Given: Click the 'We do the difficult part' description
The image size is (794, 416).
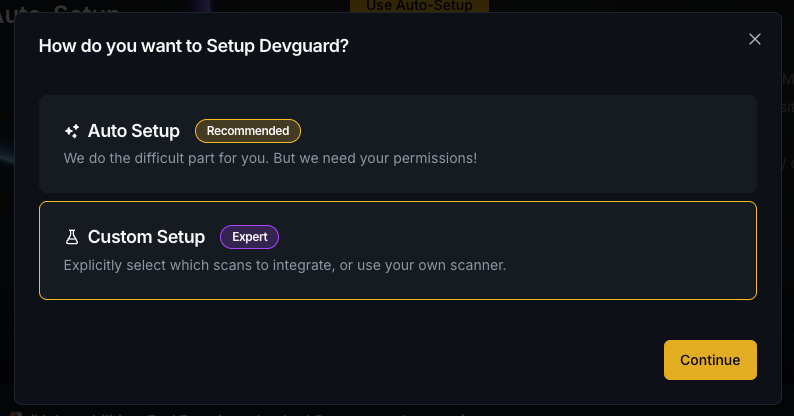Looking at the screenshot, I should click(x=270, y=158).
